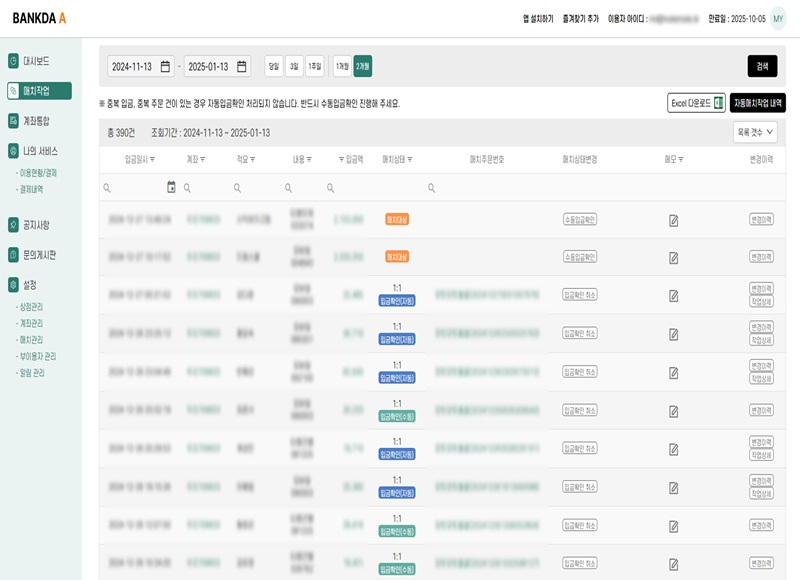Click 작업상세 in the first 입금확인(자동) row

click(761, 302)
